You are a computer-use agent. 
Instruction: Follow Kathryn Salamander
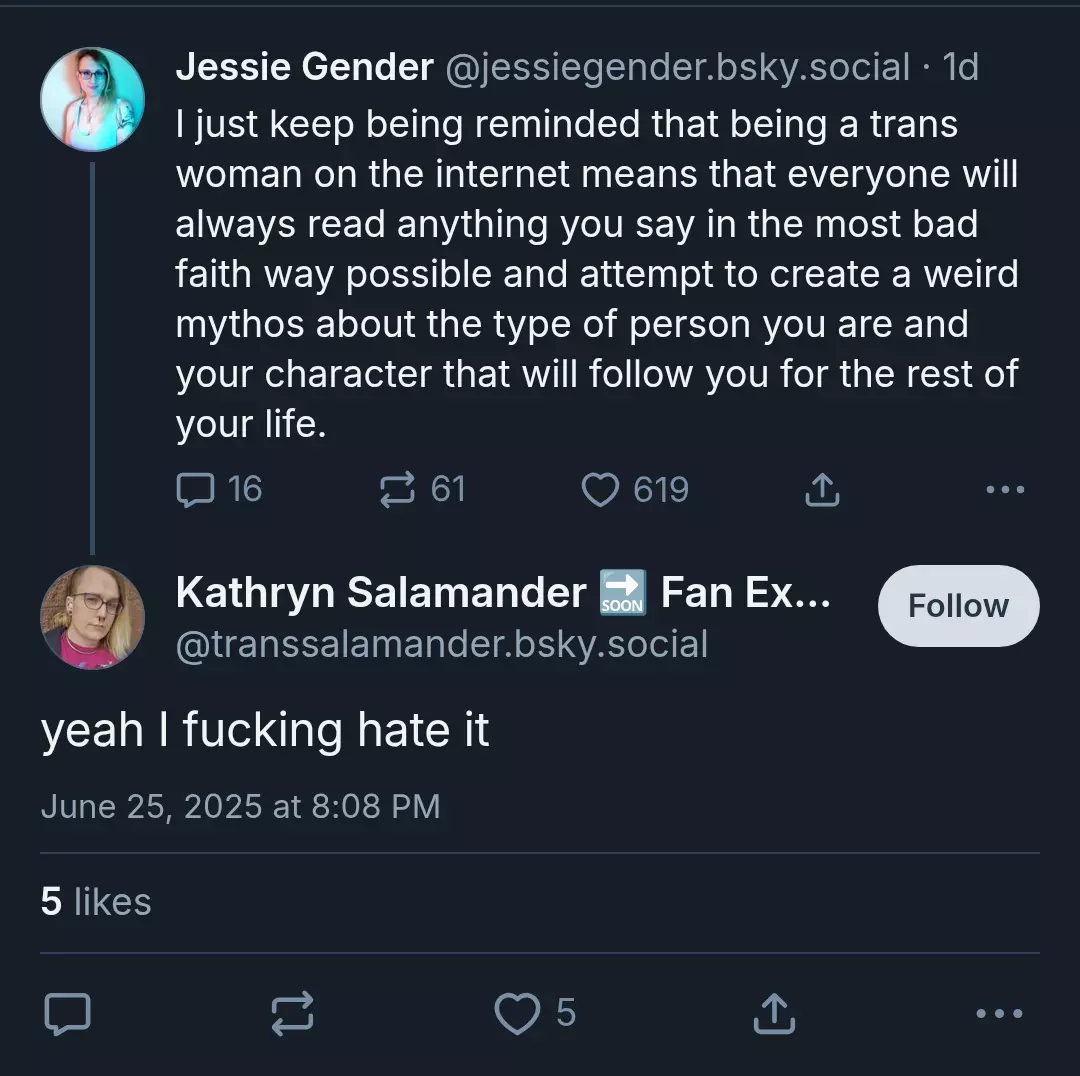click(958, 606)
